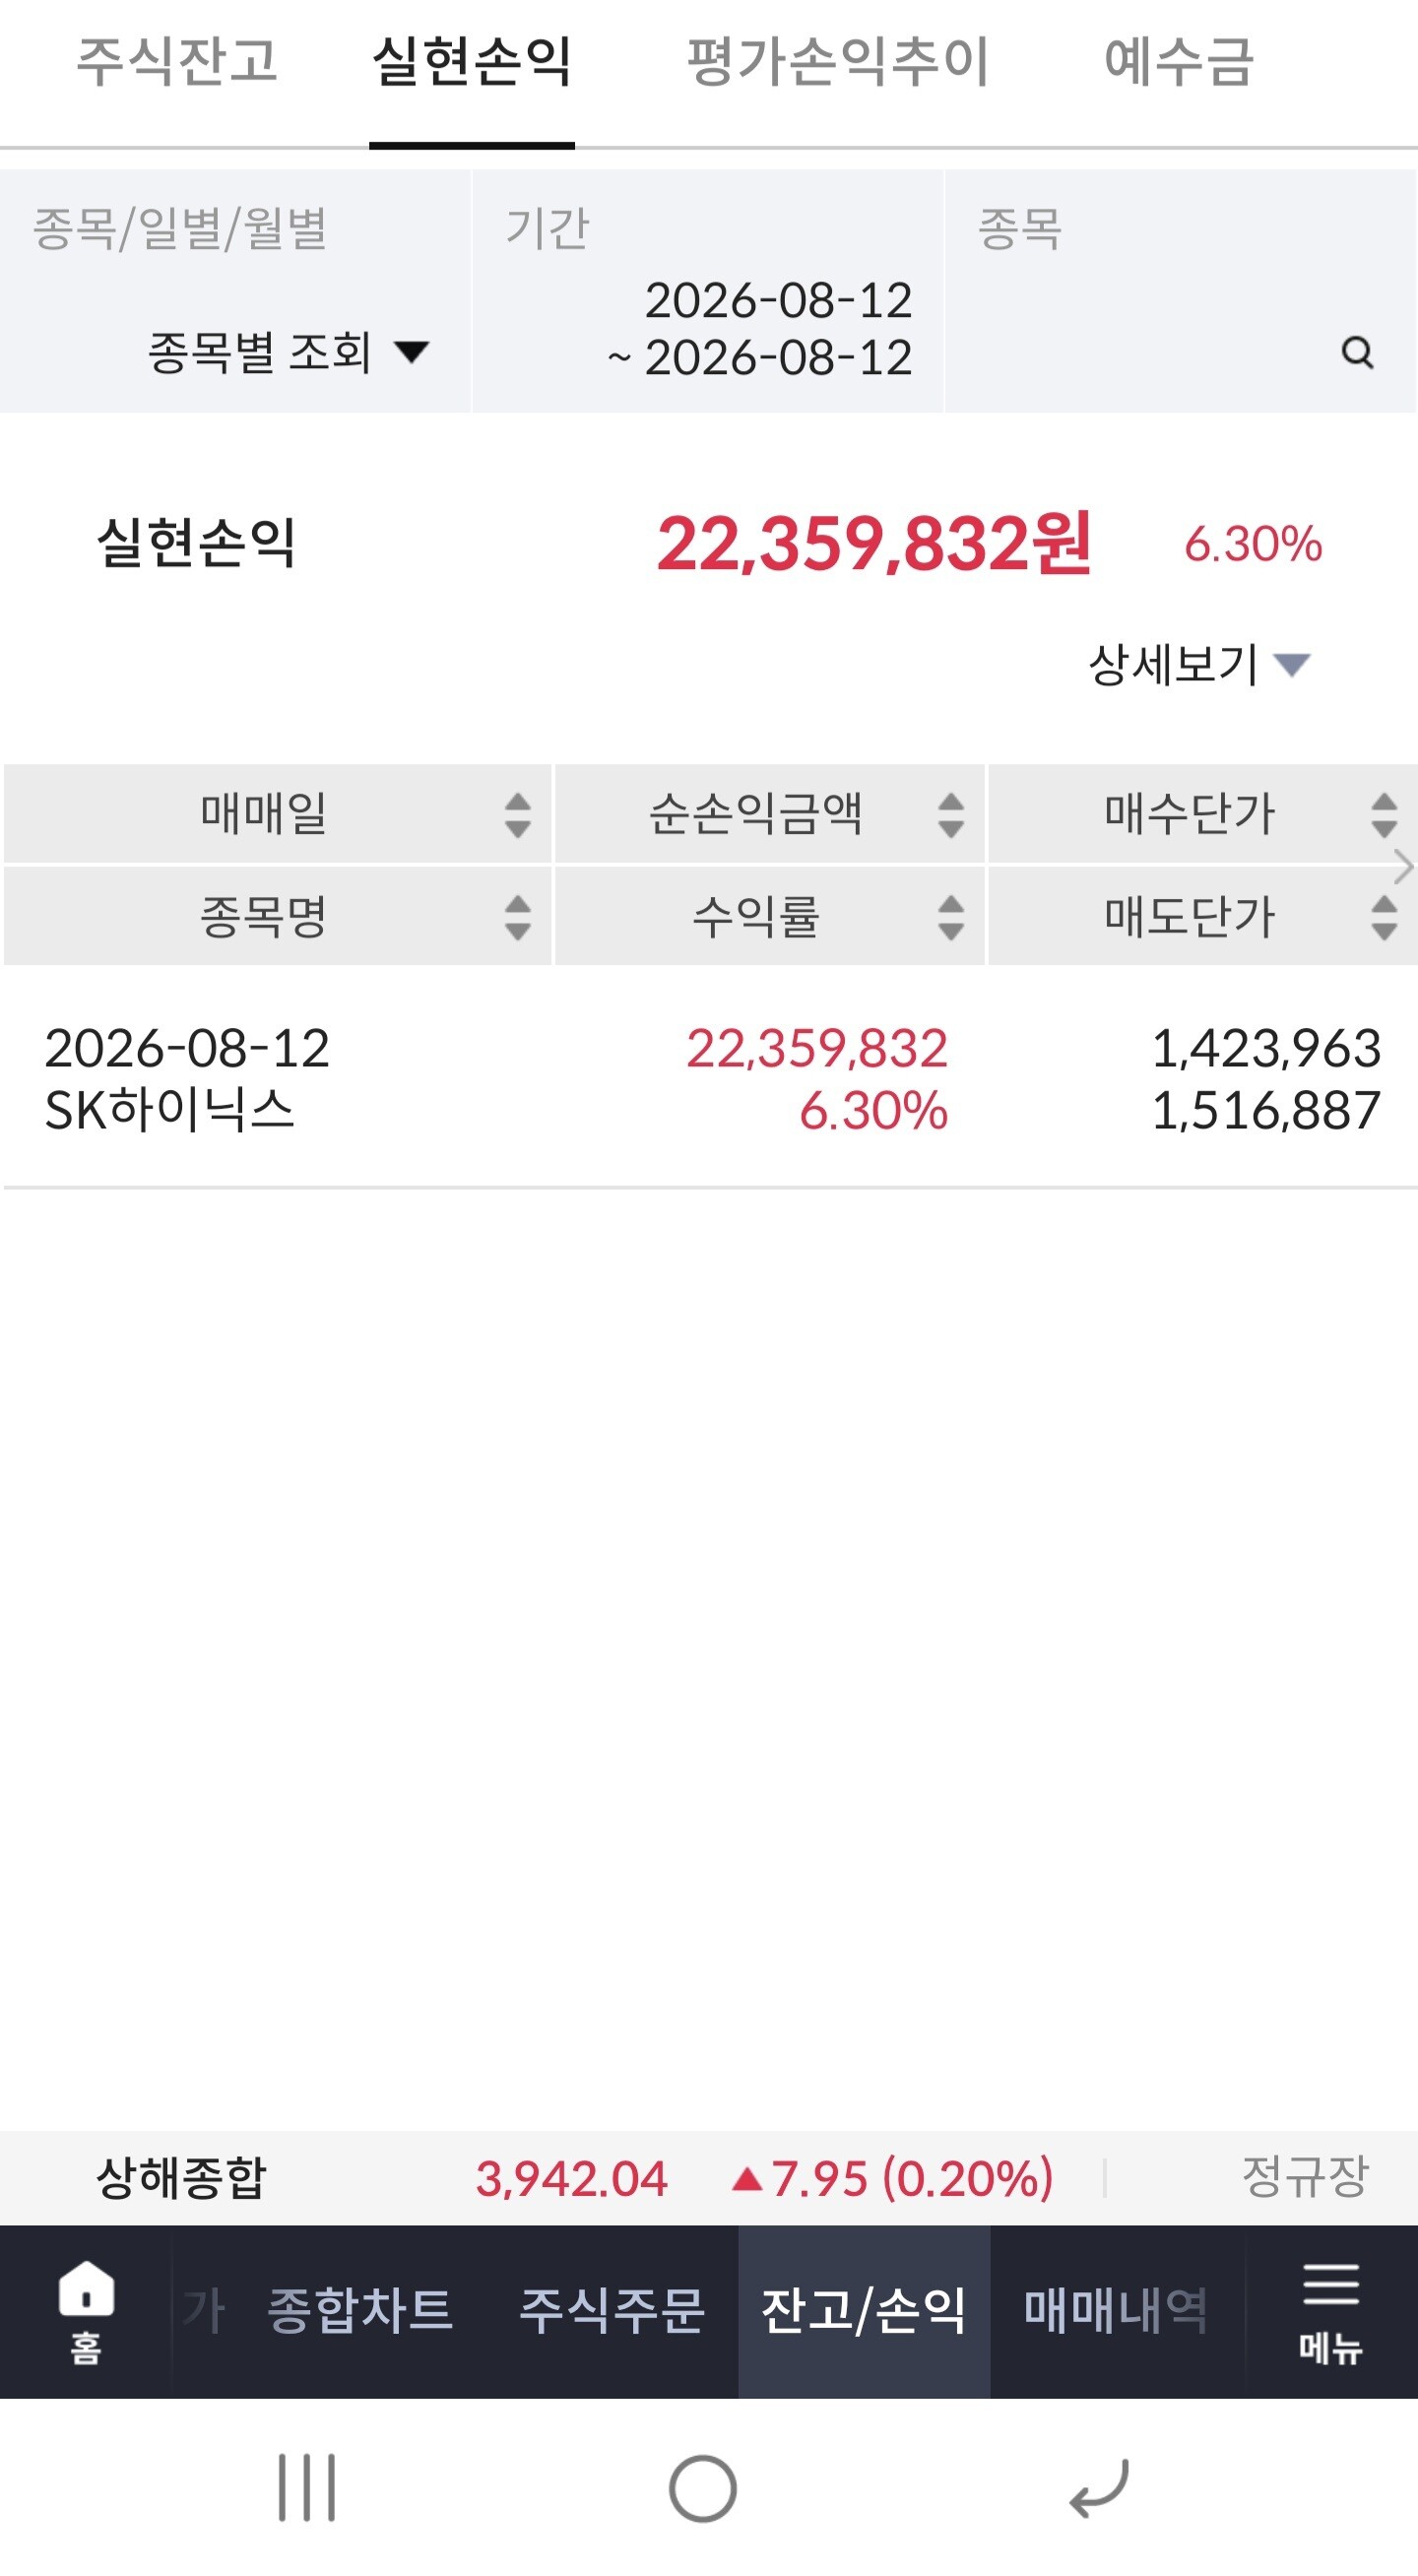Sort by 매매일 column arrows
Image resolution: width=1418 pixels, height=2576 pixels.
(x=518, y=815)
